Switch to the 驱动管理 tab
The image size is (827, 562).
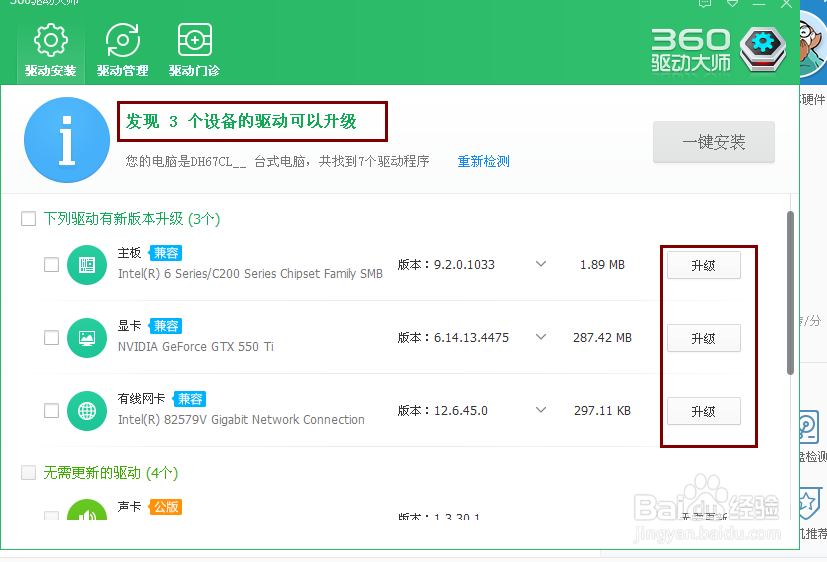(122, 51)
